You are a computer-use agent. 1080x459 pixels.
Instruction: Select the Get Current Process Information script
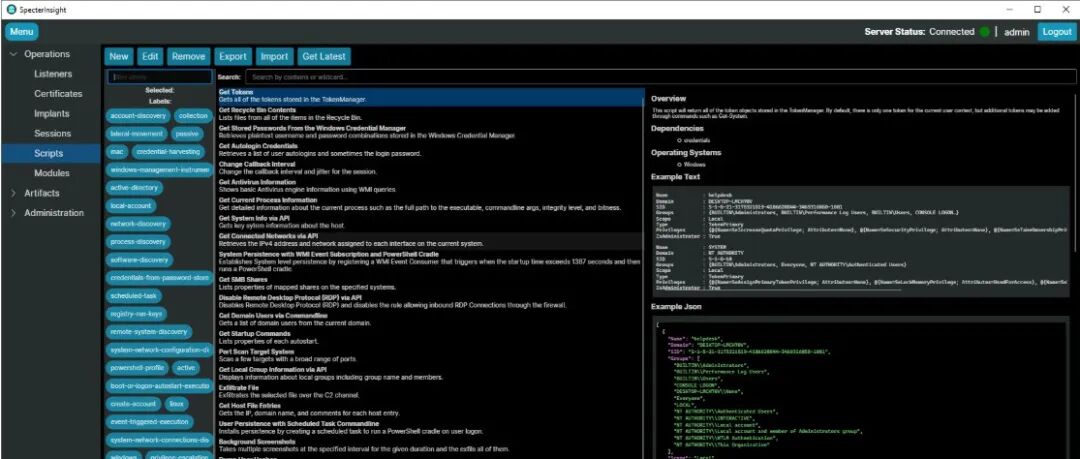[430, 204]
